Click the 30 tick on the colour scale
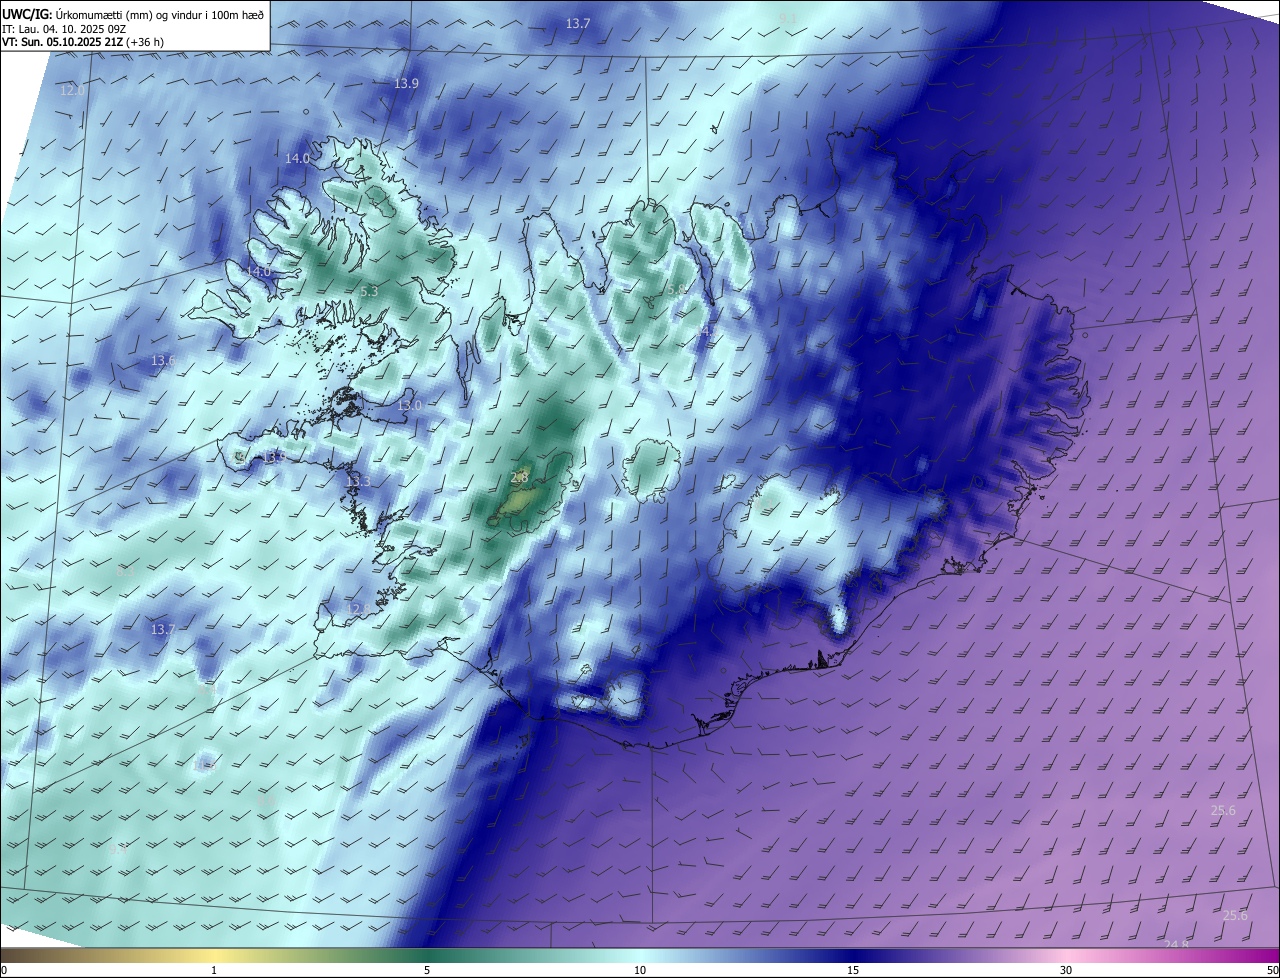 (x=1066, y=970)
